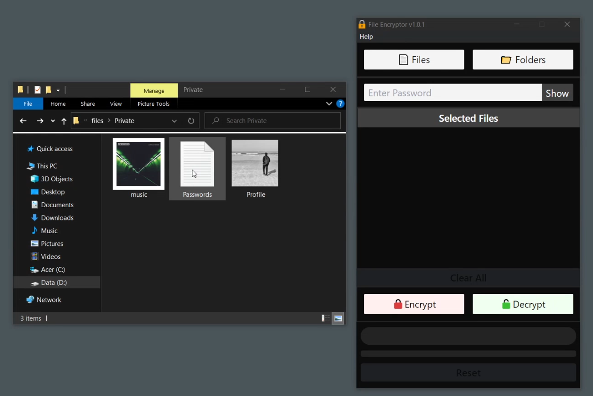The height and width of the screenshot is (396, 593).
Task: Go up one folder level
Action: [x=64, y=121]
